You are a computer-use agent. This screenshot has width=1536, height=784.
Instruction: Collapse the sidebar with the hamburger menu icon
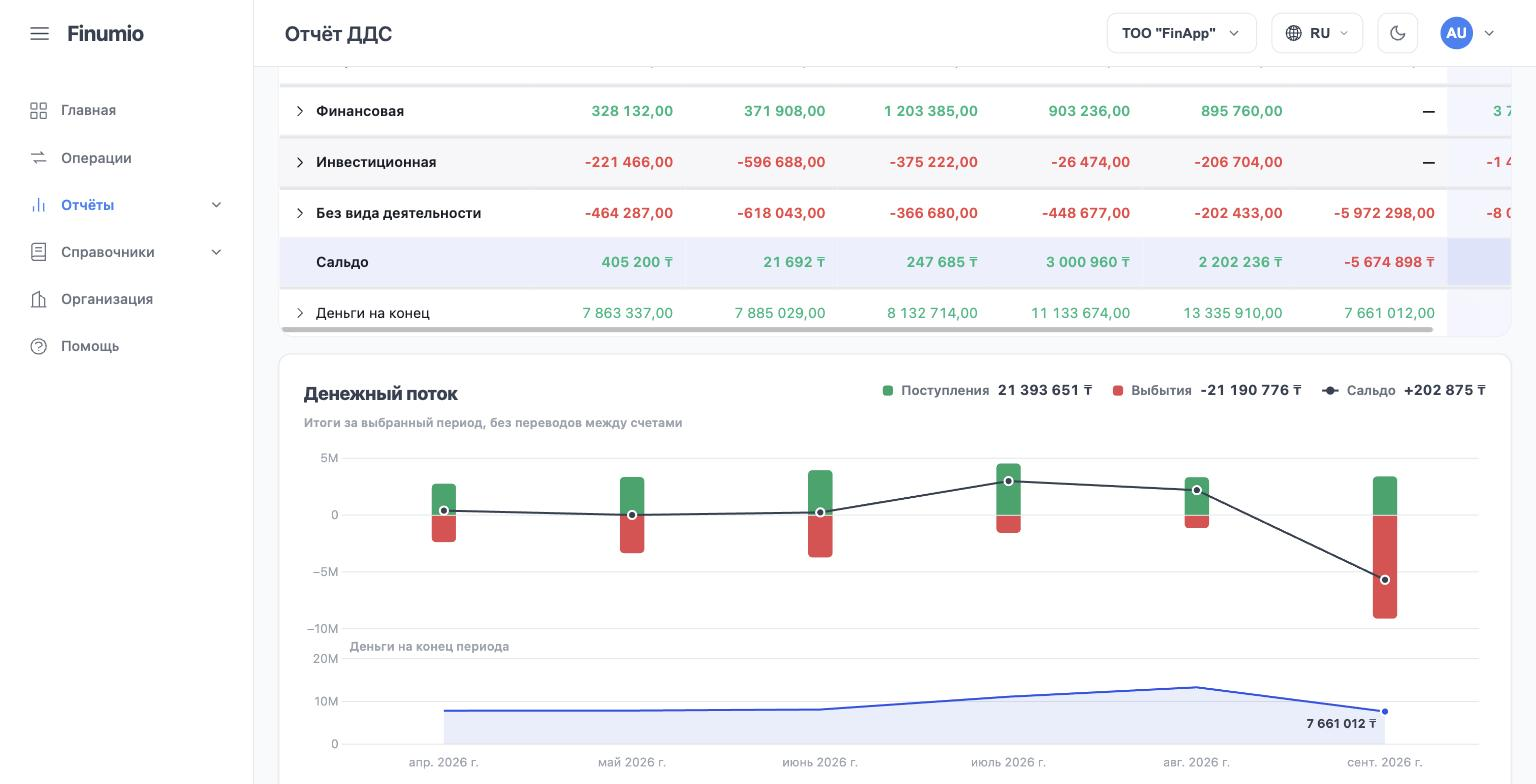tap(39, 34)
